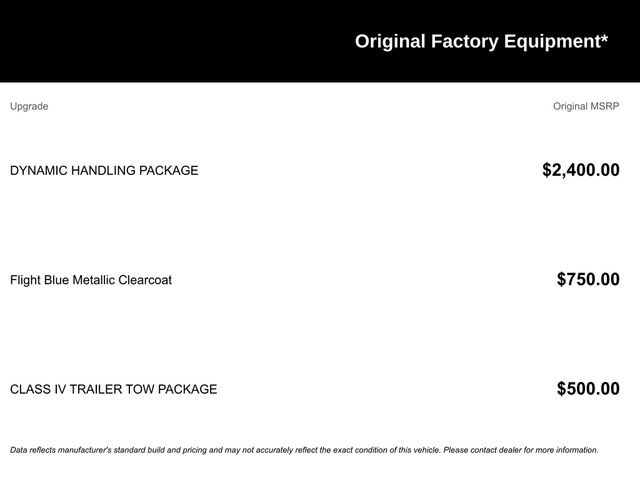Select the "Upgrade" column header
The image size is (640, 480).
point(29,106)
